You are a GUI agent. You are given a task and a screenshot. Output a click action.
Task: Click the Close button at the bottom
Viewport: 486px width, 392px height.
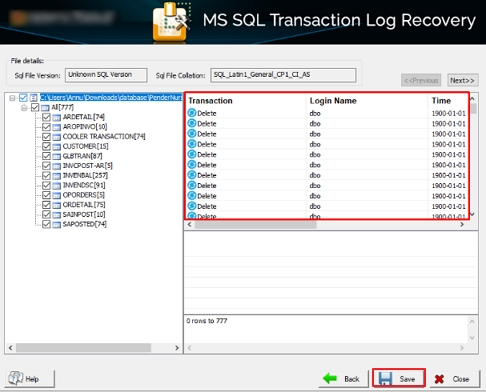click(x=456, y=379)
